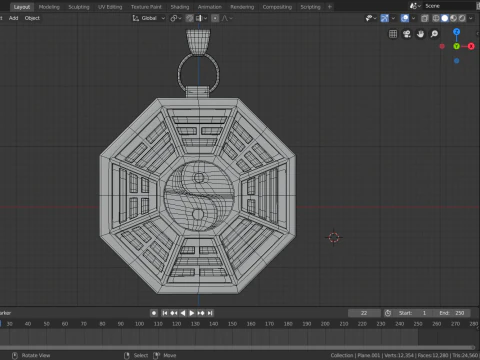The height and width of the screenshot is (360, 480).
Task: Switch to the Rendering workspace tab
Action: [x=242, y=7]
